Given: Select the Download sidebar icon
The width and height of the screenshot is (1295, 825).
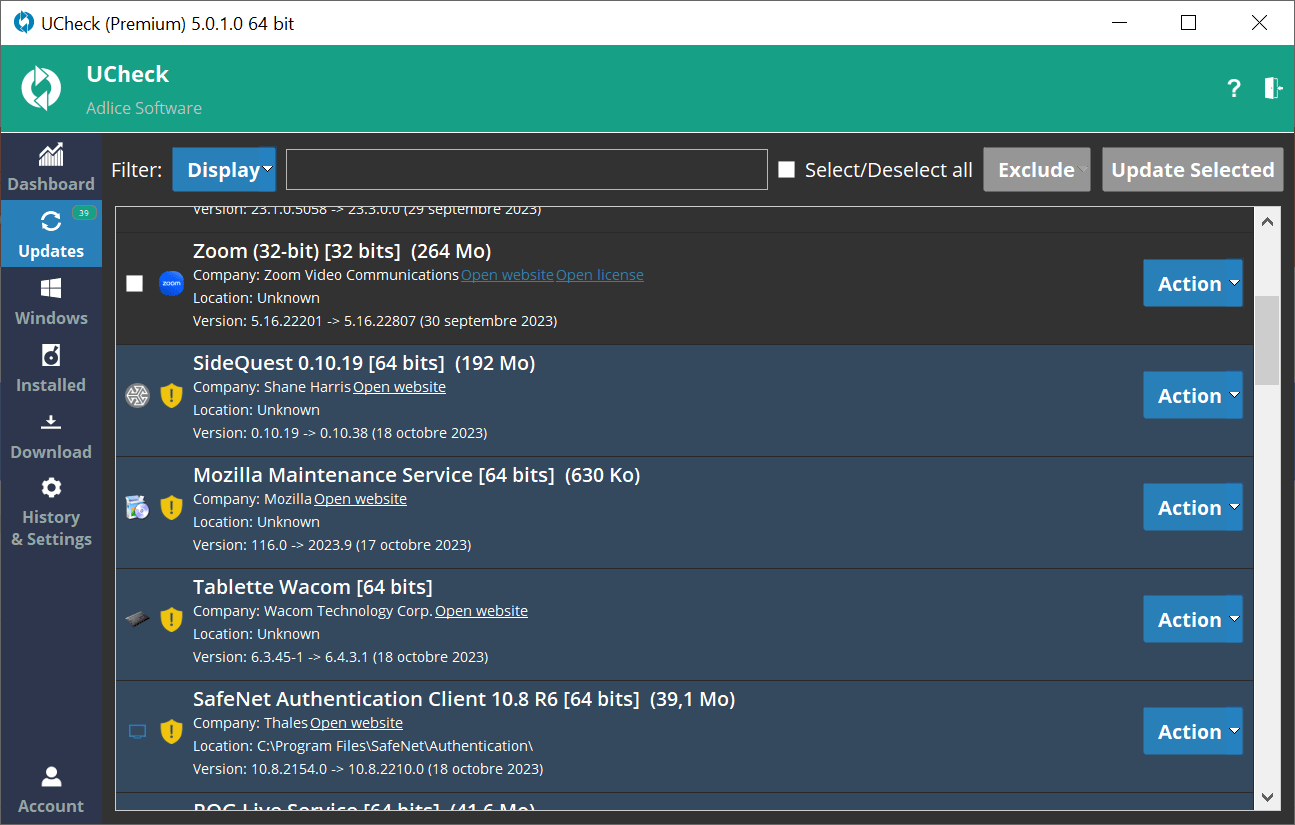Looking at the screenshot, I should (51, 423).
